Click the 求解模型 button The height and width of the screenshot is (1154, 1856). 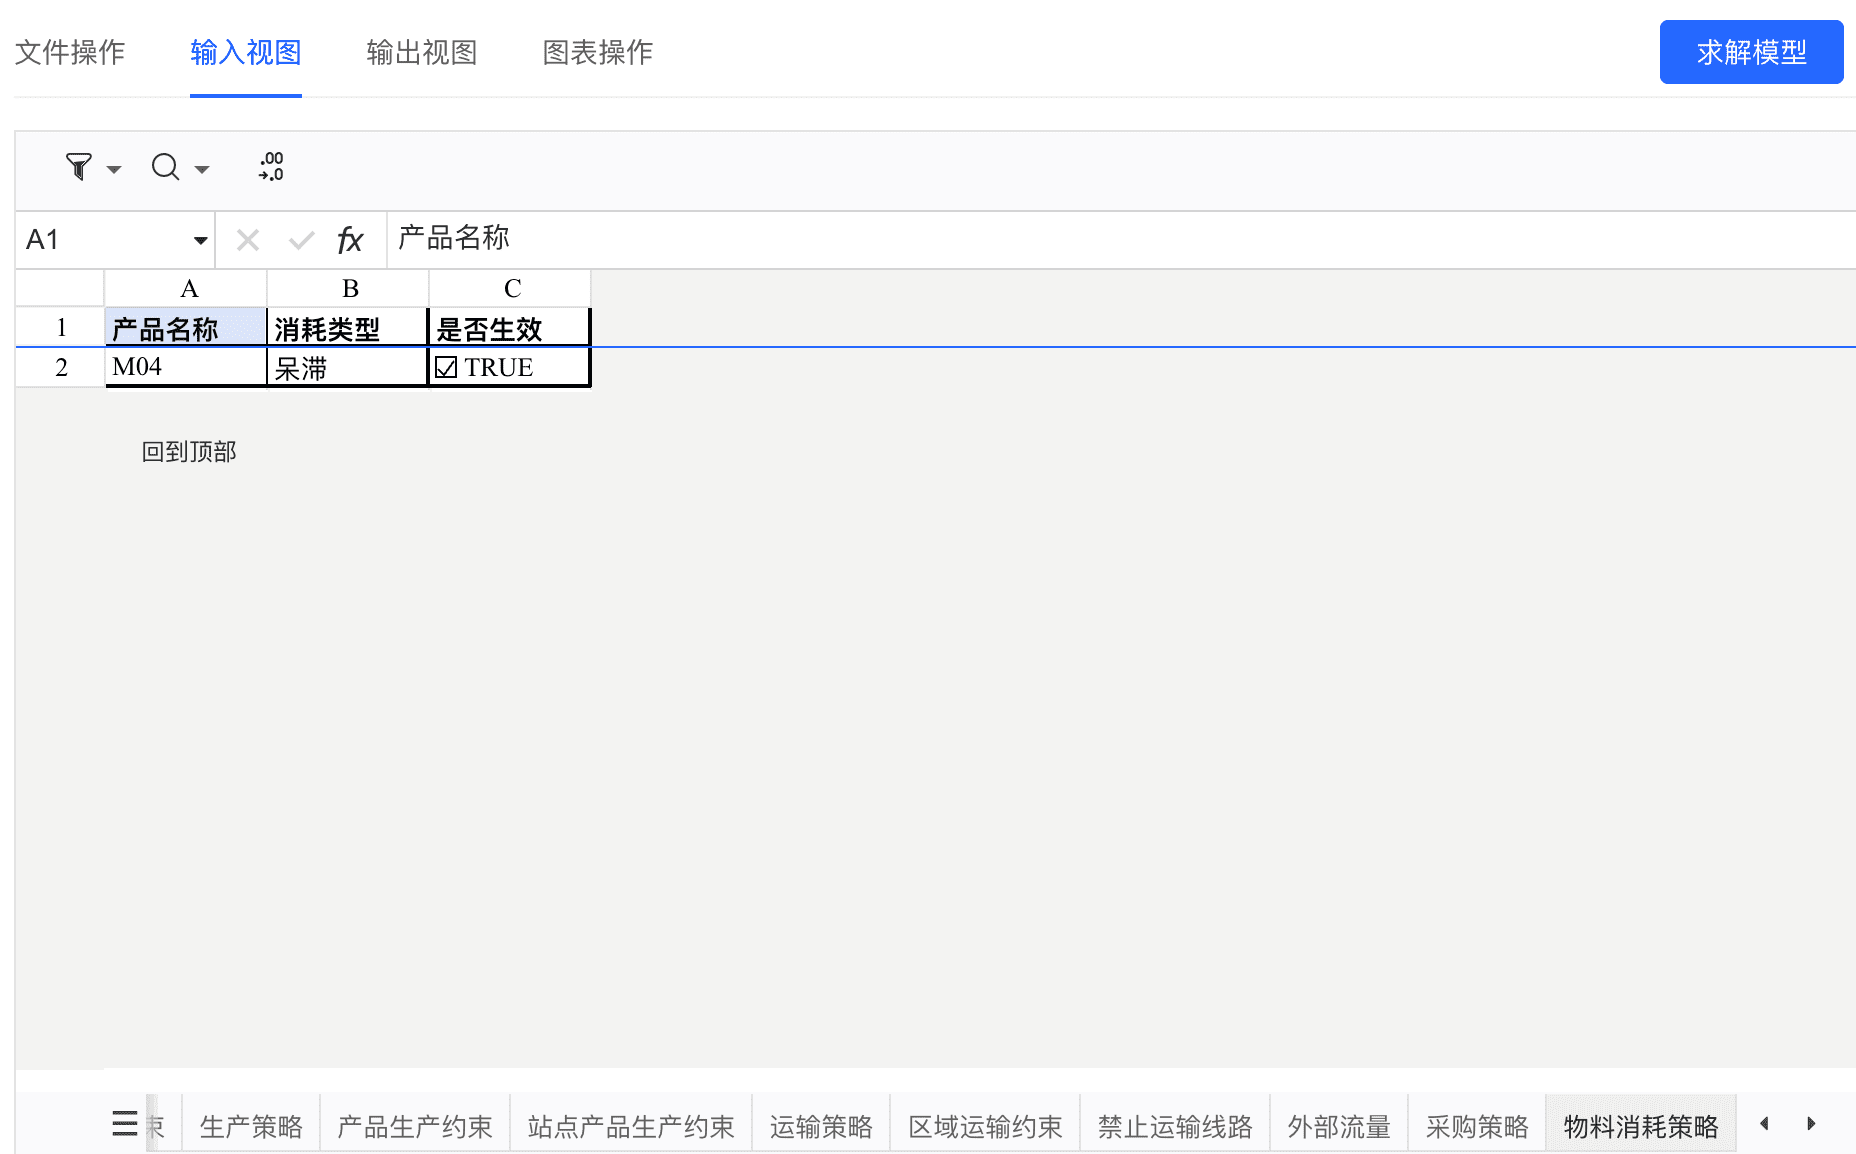(1751, 52)
